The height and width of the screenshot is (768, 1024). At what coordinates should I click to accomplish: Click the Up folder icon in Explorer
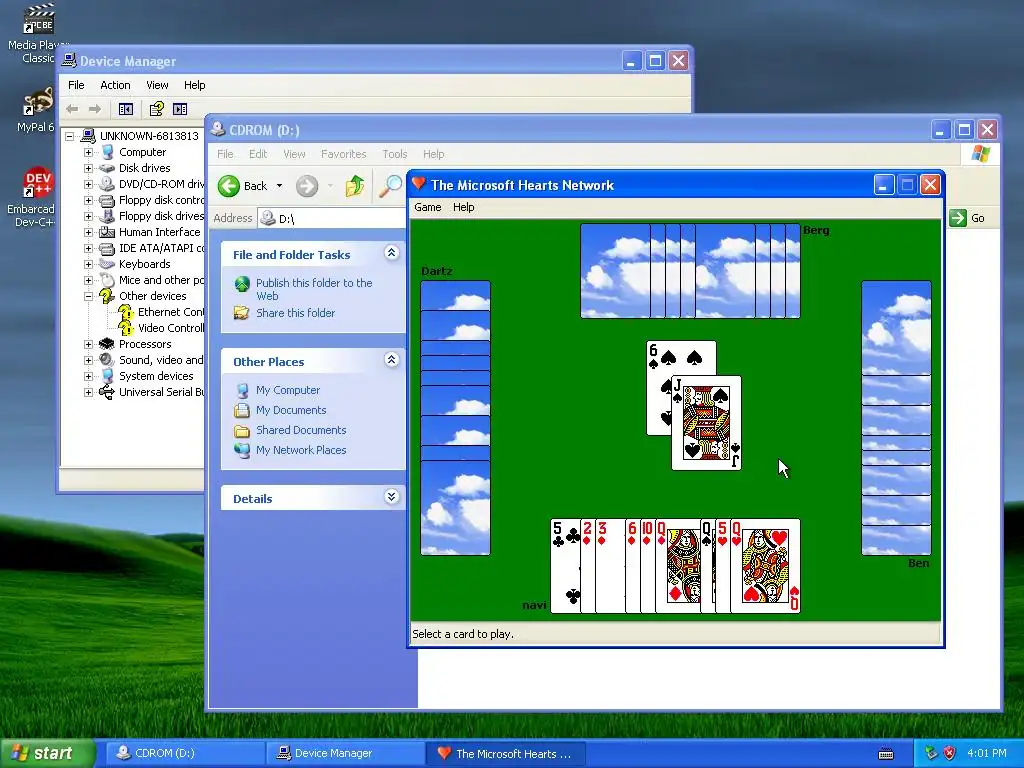tap(355, 186)
